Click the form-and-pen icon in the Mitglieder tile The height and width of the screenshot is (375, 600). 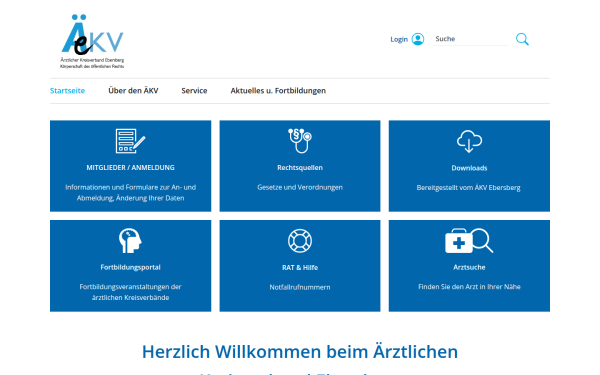(130, 141)
